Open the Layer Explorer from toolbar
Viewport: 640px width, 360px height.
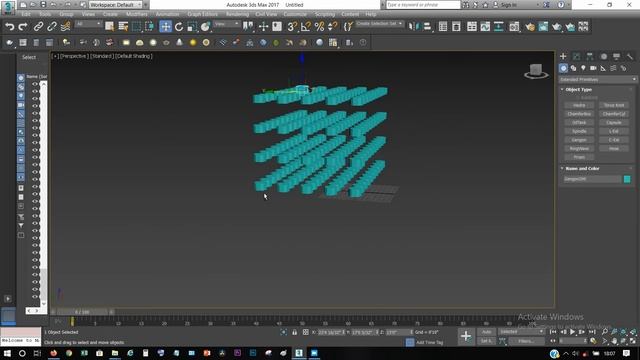tap(456, 27)
